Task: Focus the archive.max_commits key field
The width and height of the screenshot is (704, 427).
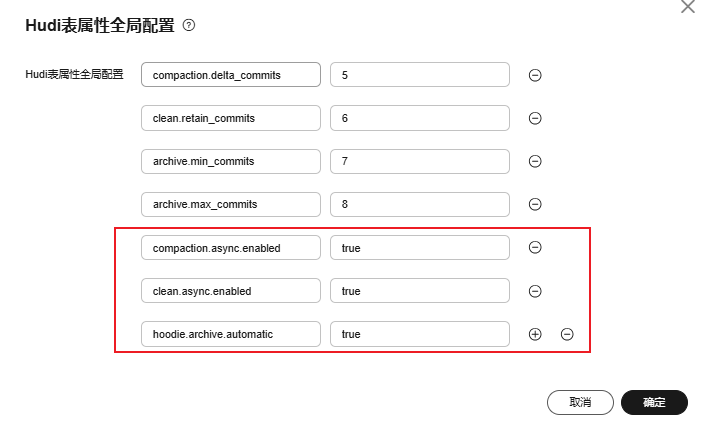Action: coord(231,204)
